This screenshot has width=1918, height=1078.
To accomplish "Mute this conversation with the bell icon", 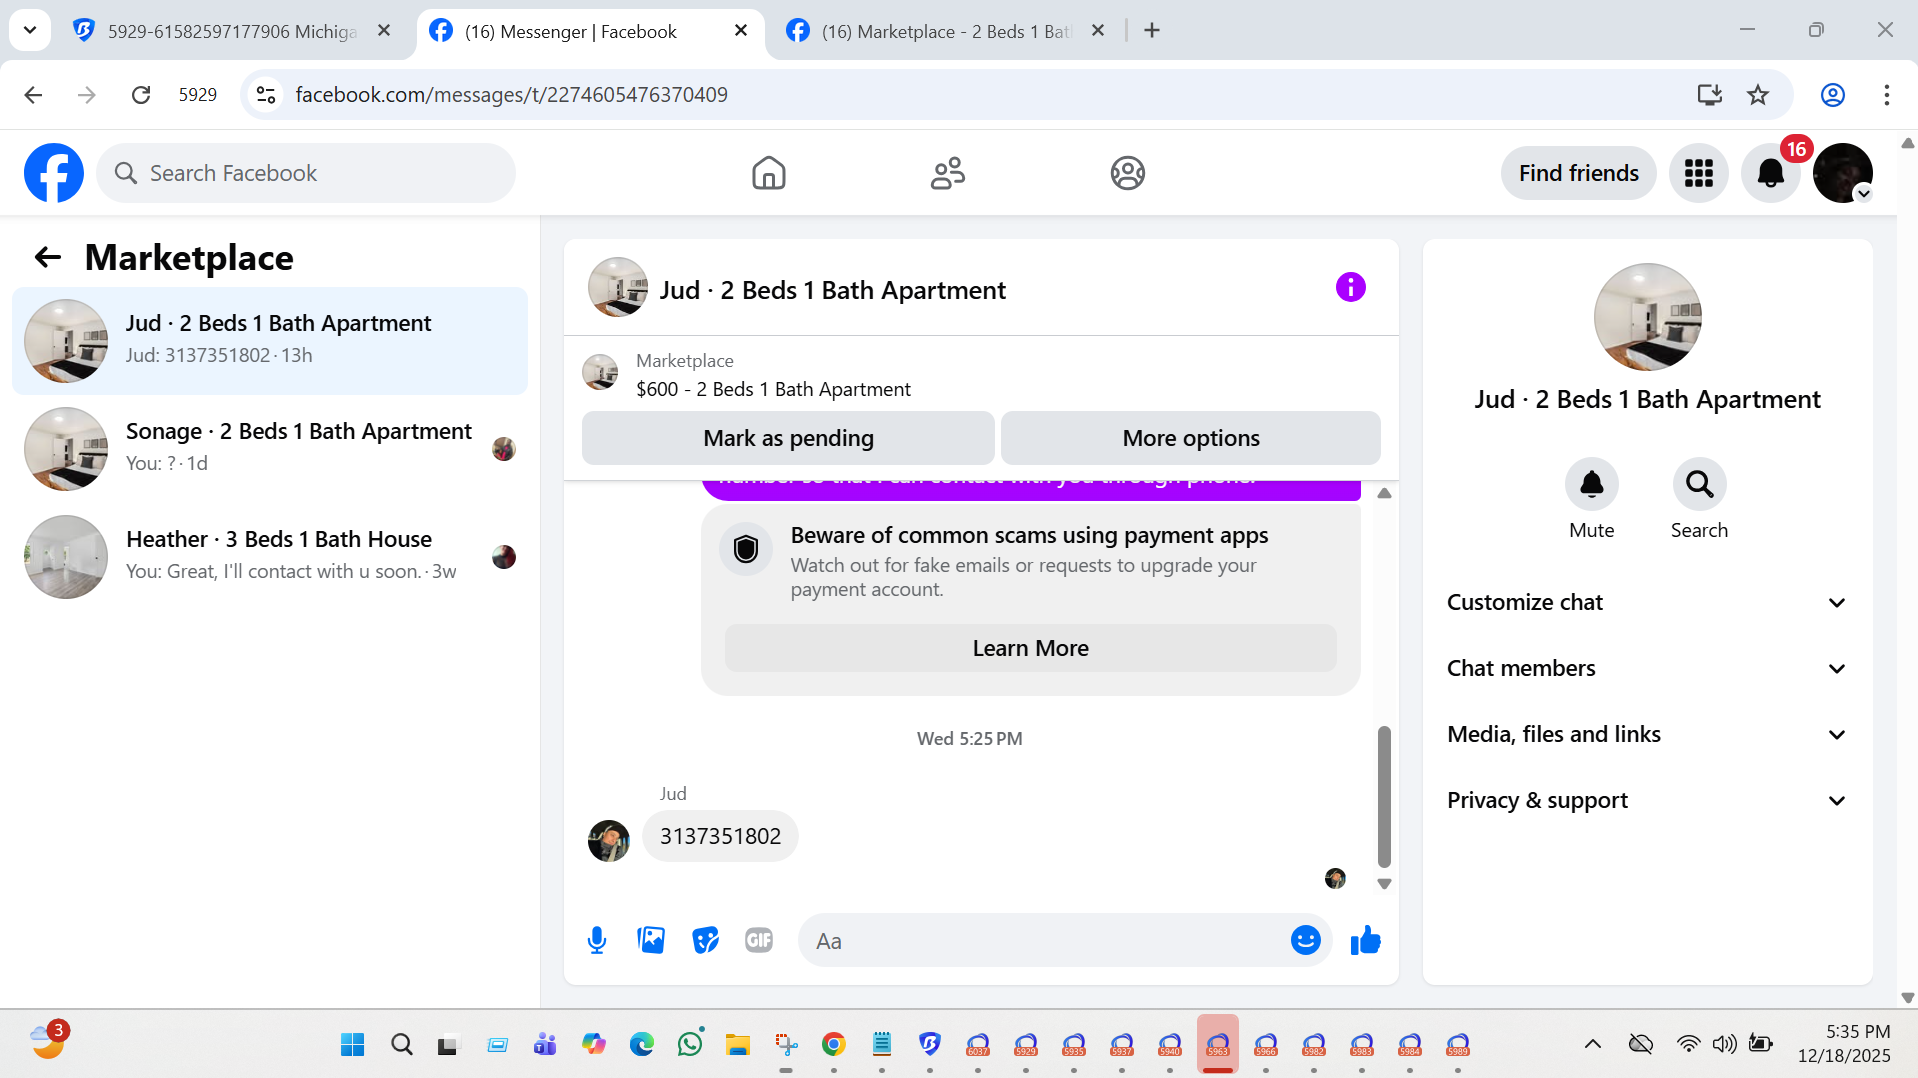I will coord(1591,485).
